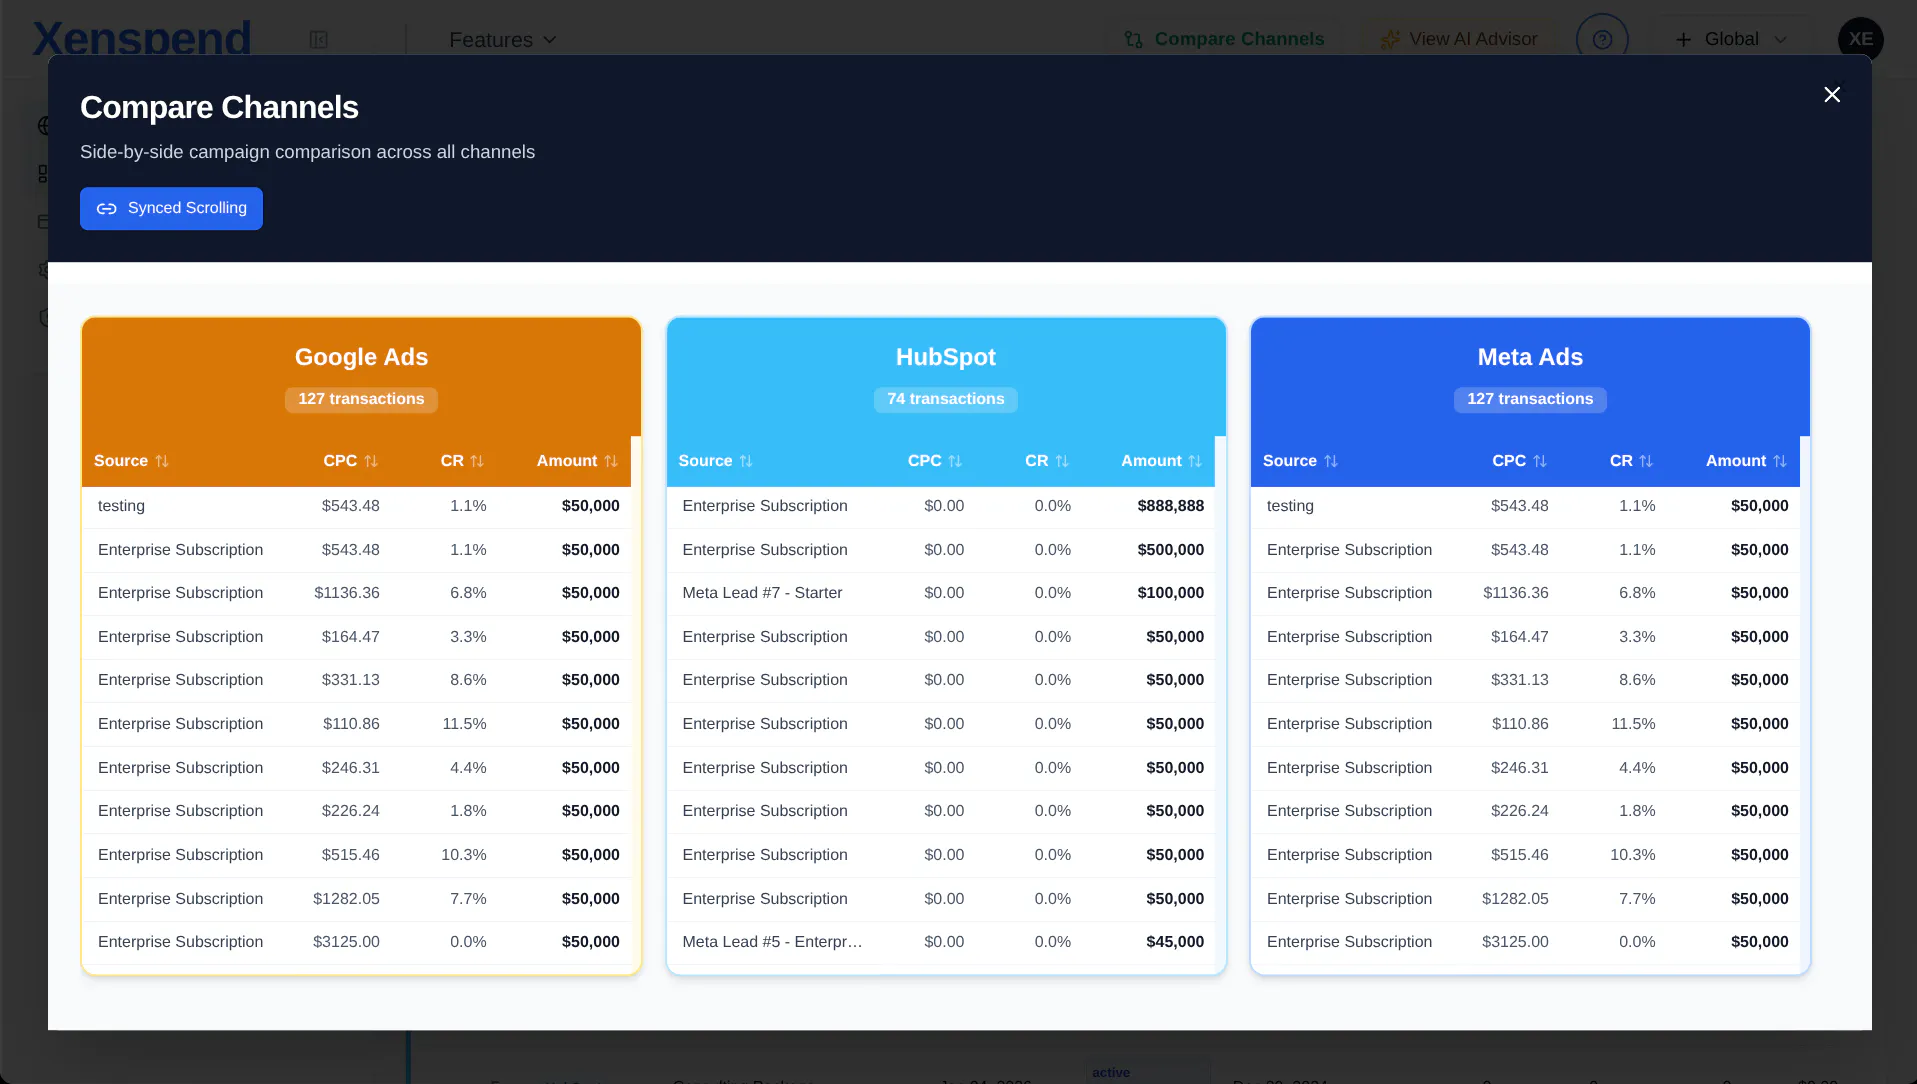1917x1084 pixels.
Task: Click the HubSpot 74 transactions badge
Action: [945, 399]
